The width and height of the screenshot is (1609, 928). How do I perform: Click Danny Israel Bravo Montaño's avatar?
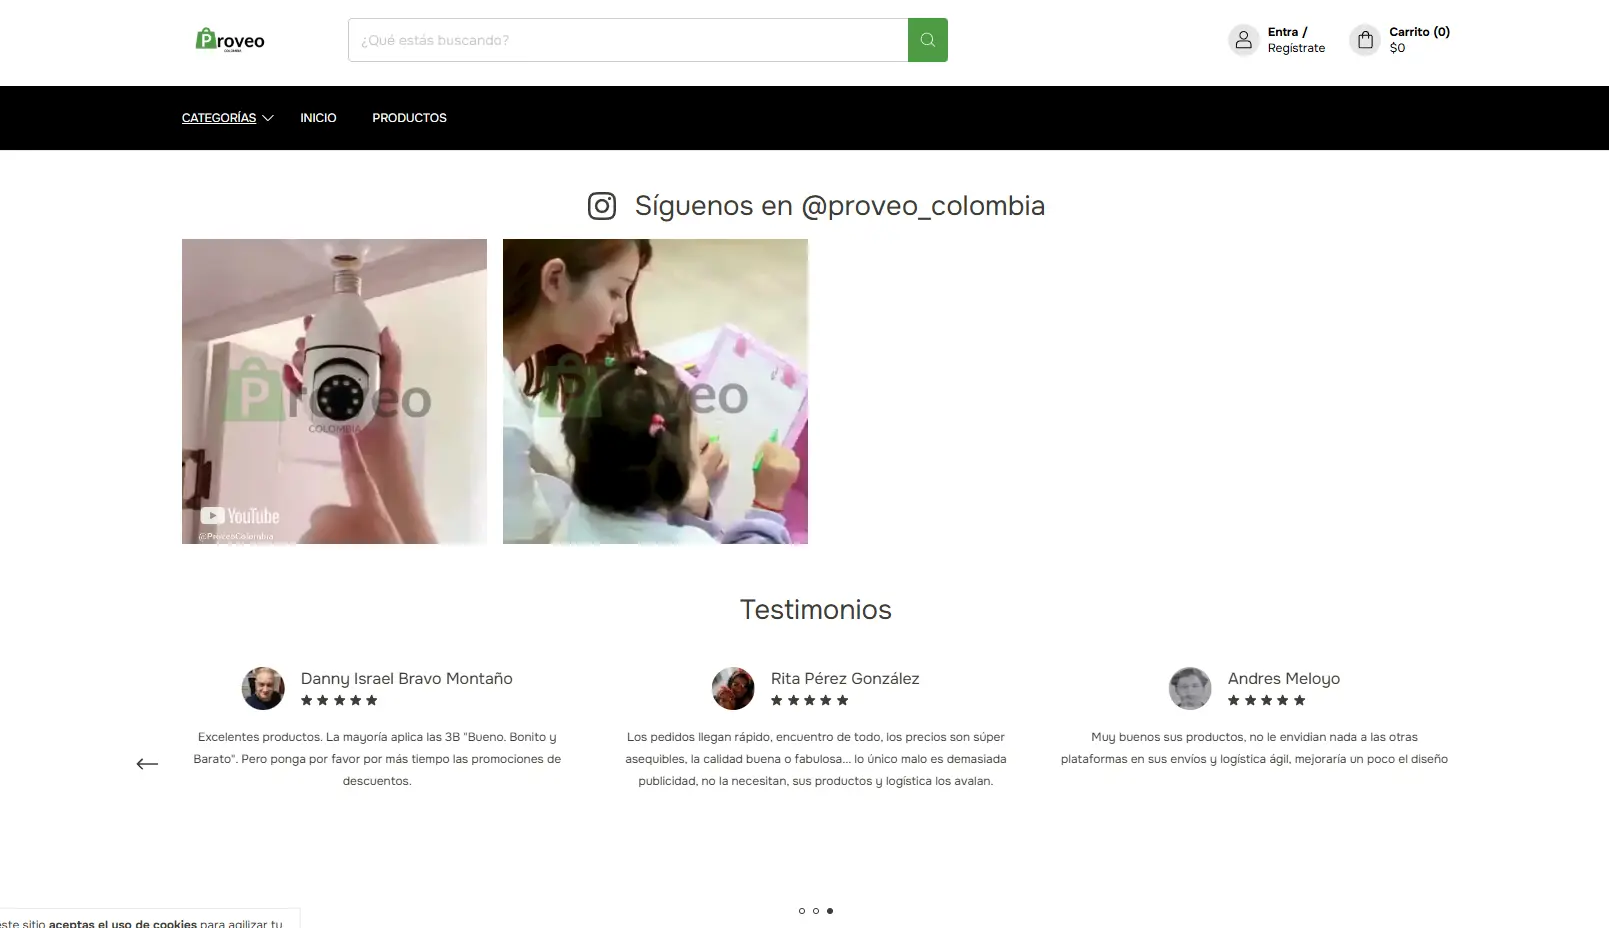pyautogui.click(x=263, y=688)
